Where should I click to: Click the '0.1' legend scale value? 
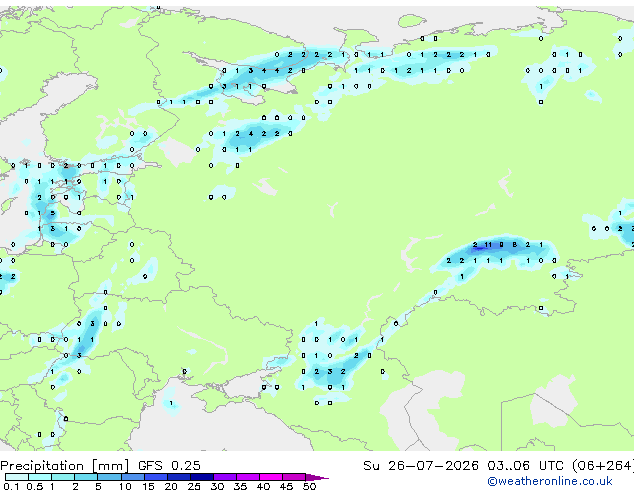click(10, 486)
